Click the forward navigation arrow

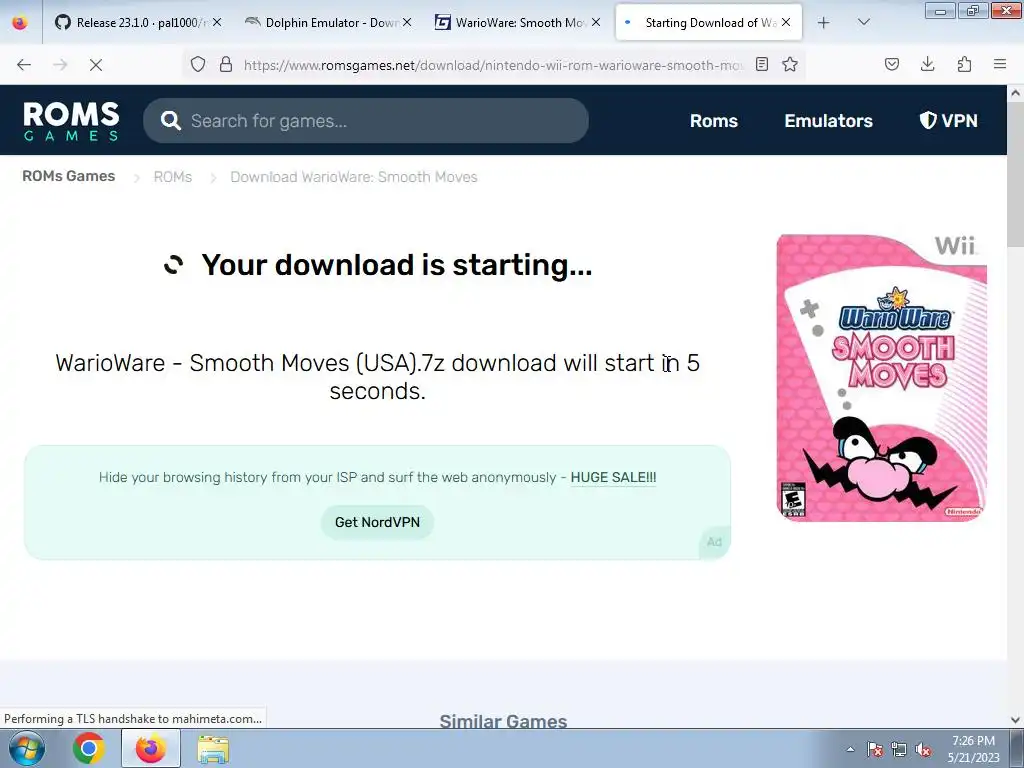tap(60, 65)
